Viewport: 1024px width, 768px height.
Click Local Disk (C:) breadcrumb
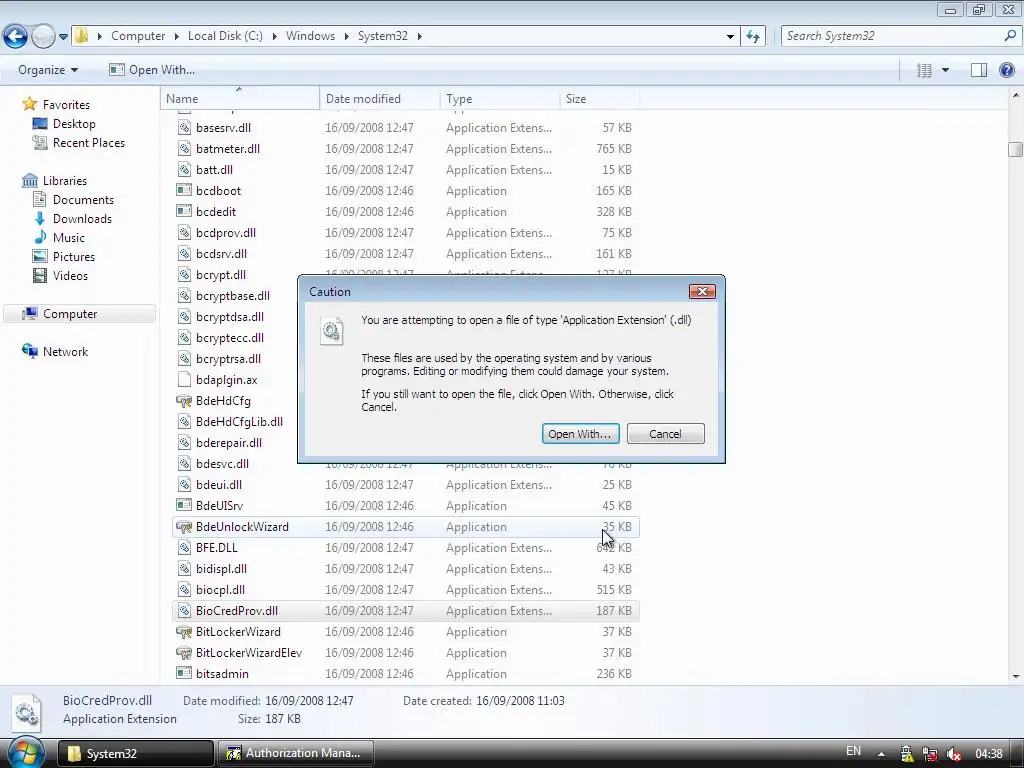[x=225, y=36]
